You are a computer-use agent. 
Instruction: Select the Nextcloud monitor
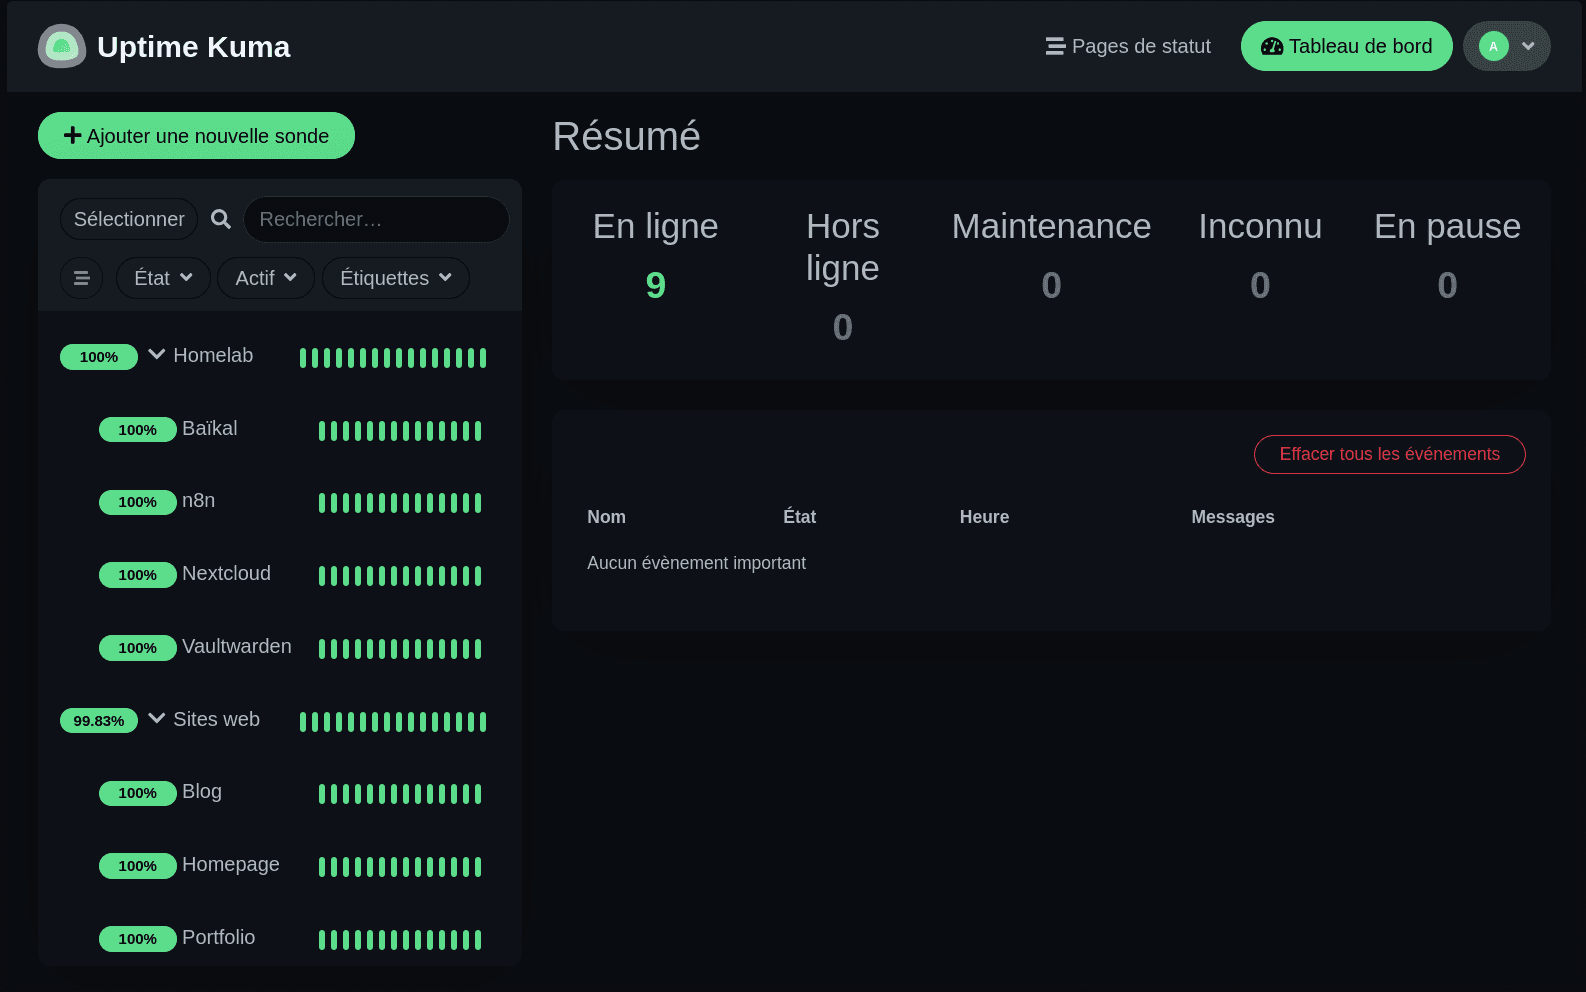pos(280,575)
